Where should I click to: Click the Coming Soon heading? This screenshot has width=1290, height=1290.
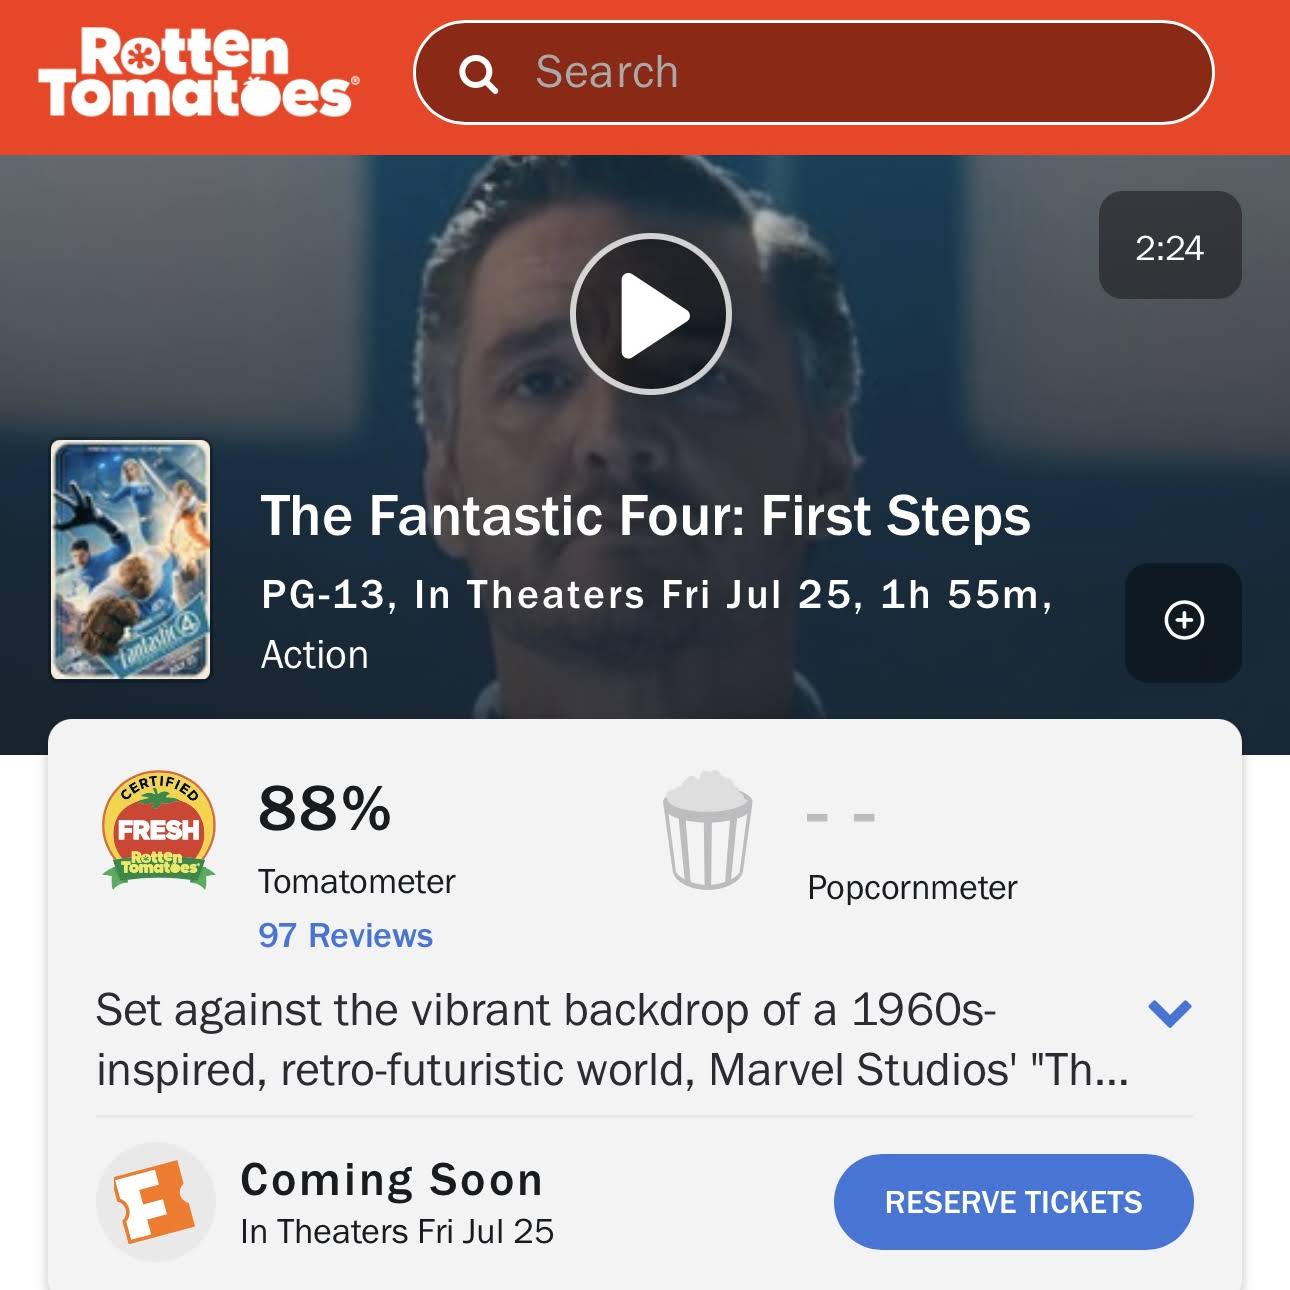(392, 1180)
